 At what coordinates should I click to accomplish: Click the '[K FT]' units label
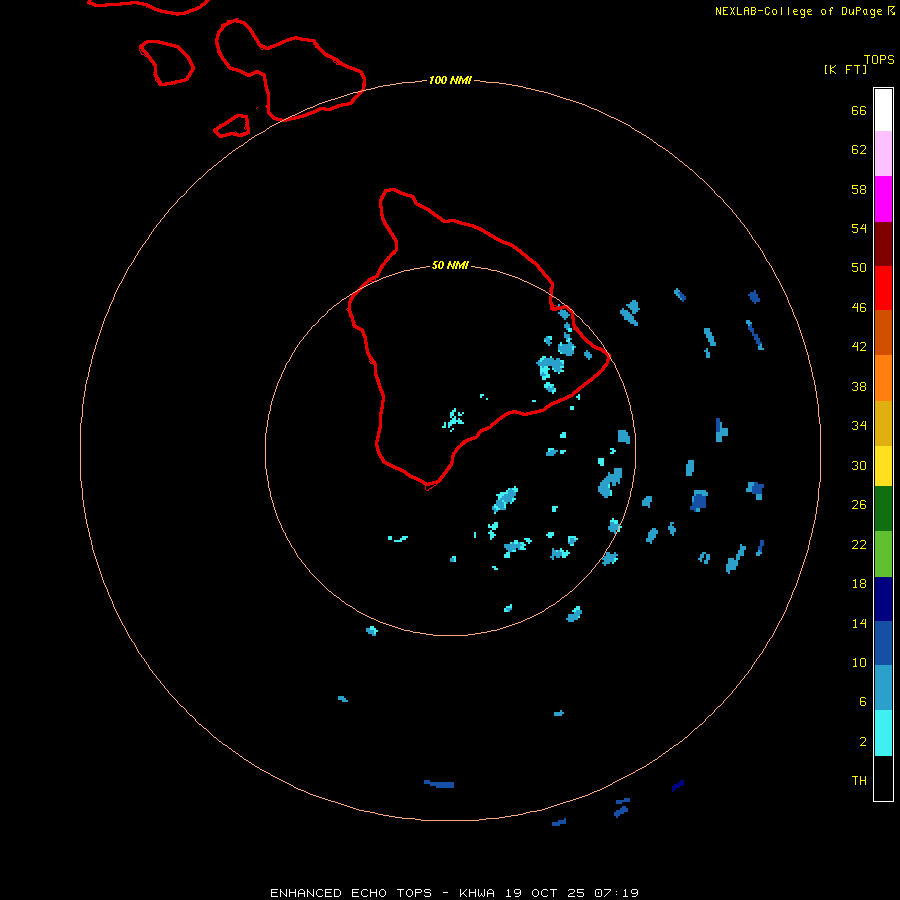tap(845, 69)
